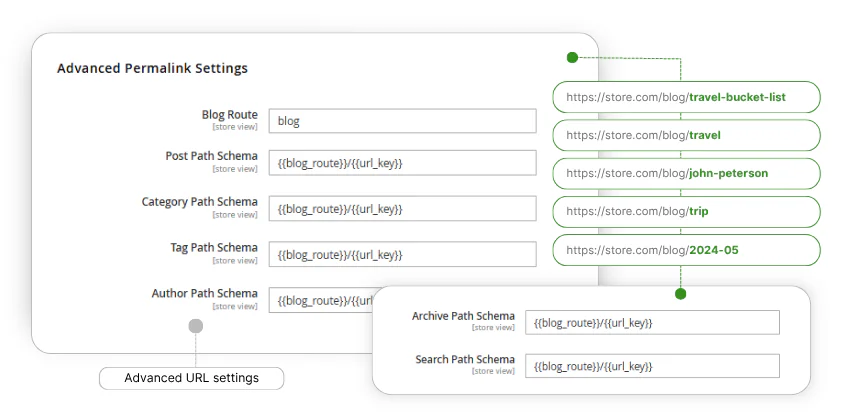
Task: Click inside the Tag Path Schema field
Action: click(x=402, y=255)
